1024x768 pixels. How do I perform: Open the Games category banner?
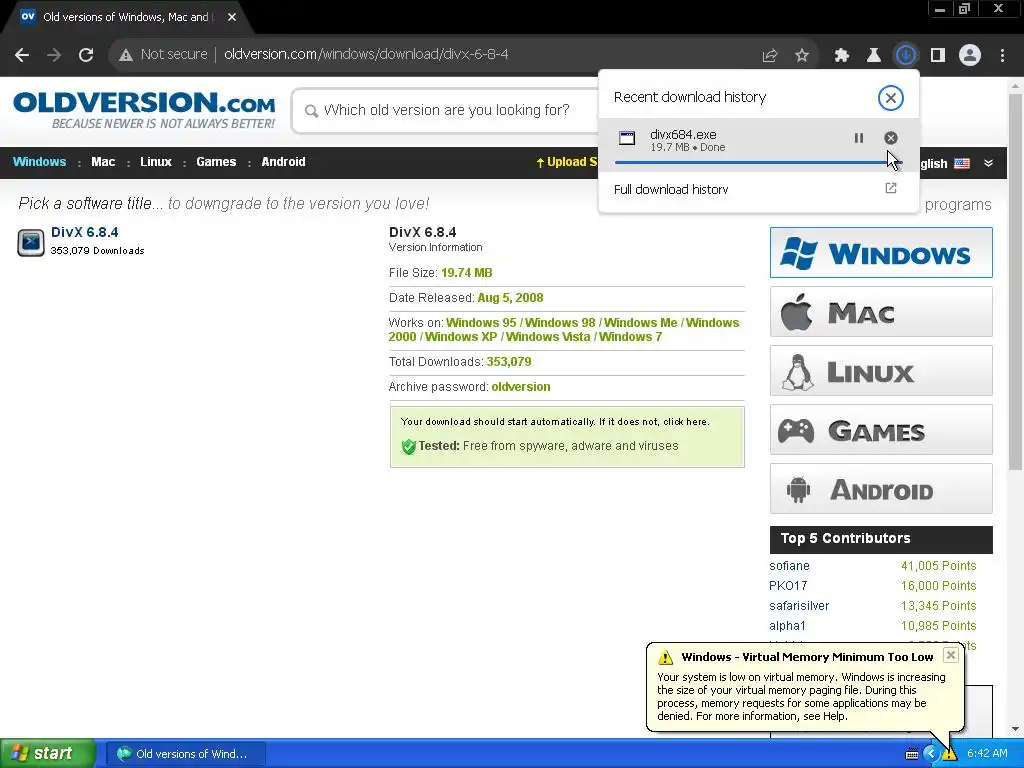click(881, 430)
